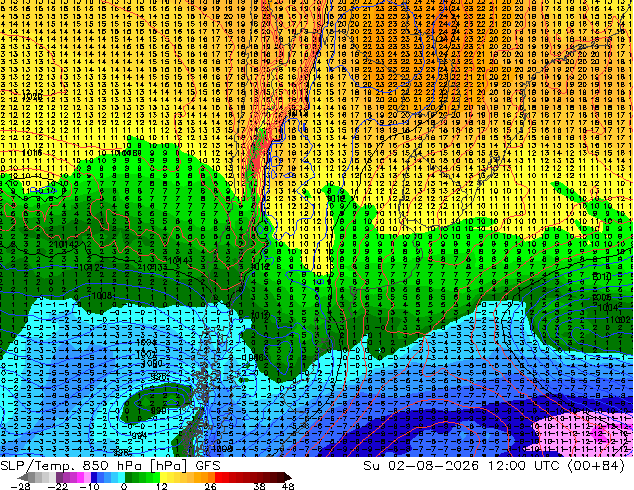Image resolution: width=634 pixels, height=490 pixels.
Task: Click the "48" legend label
Action: pos(288,486)
